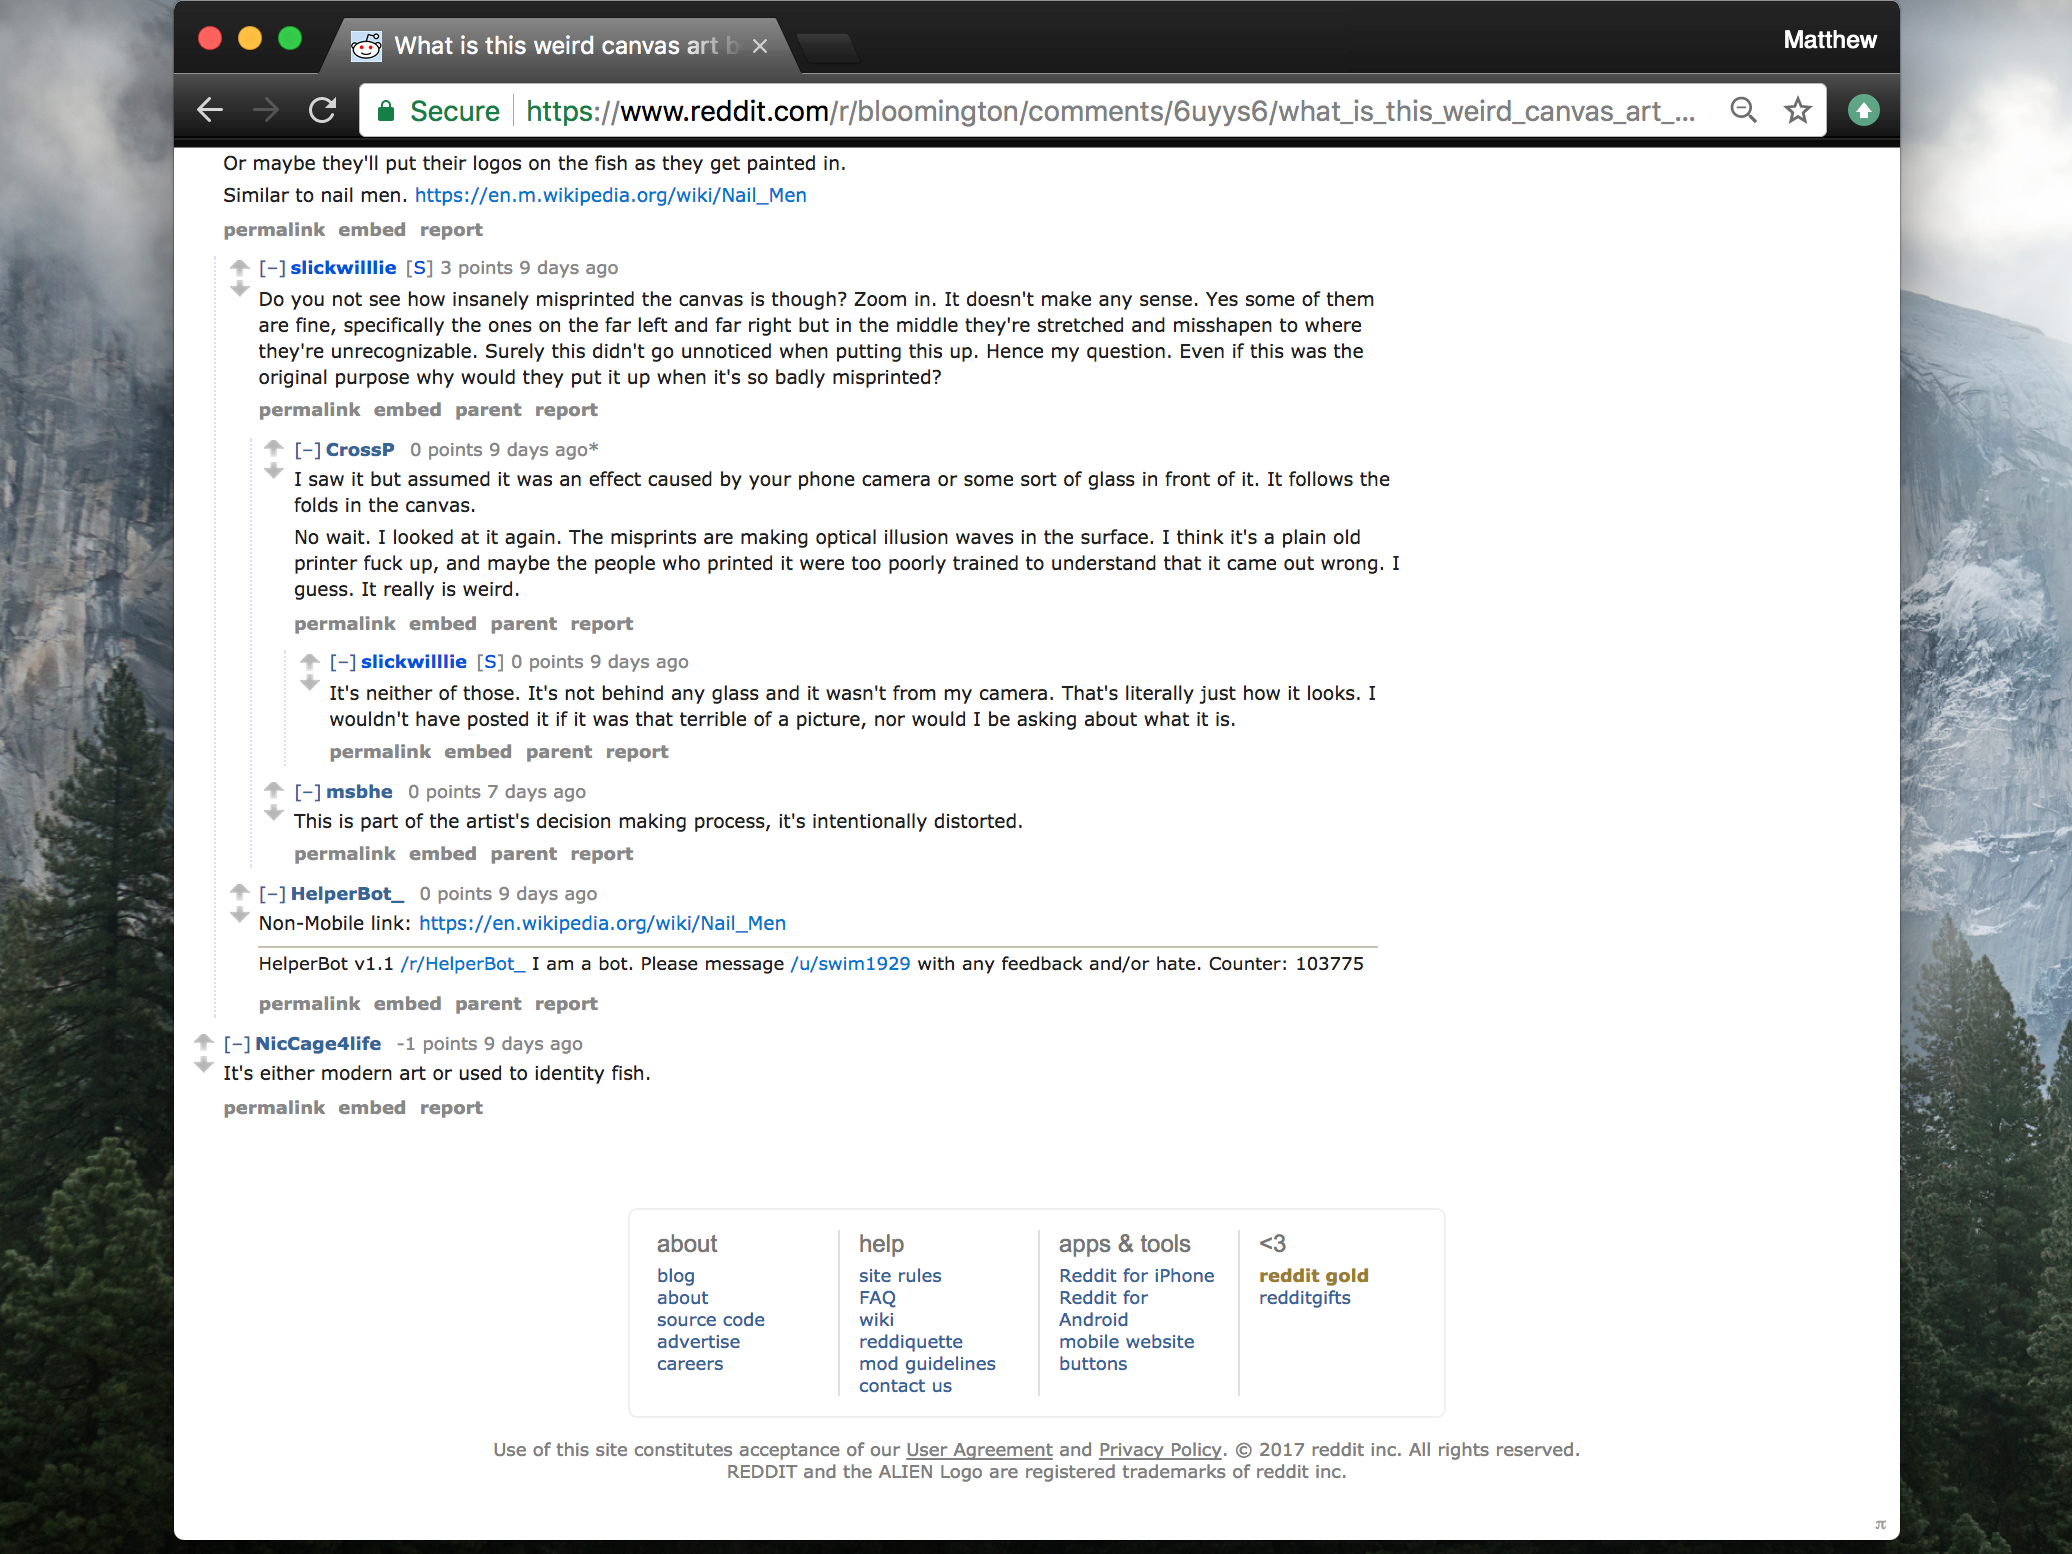Open FAQ footer link
The height and width of the screenshot is (1554, 2072).
[x=877, y=1298]
